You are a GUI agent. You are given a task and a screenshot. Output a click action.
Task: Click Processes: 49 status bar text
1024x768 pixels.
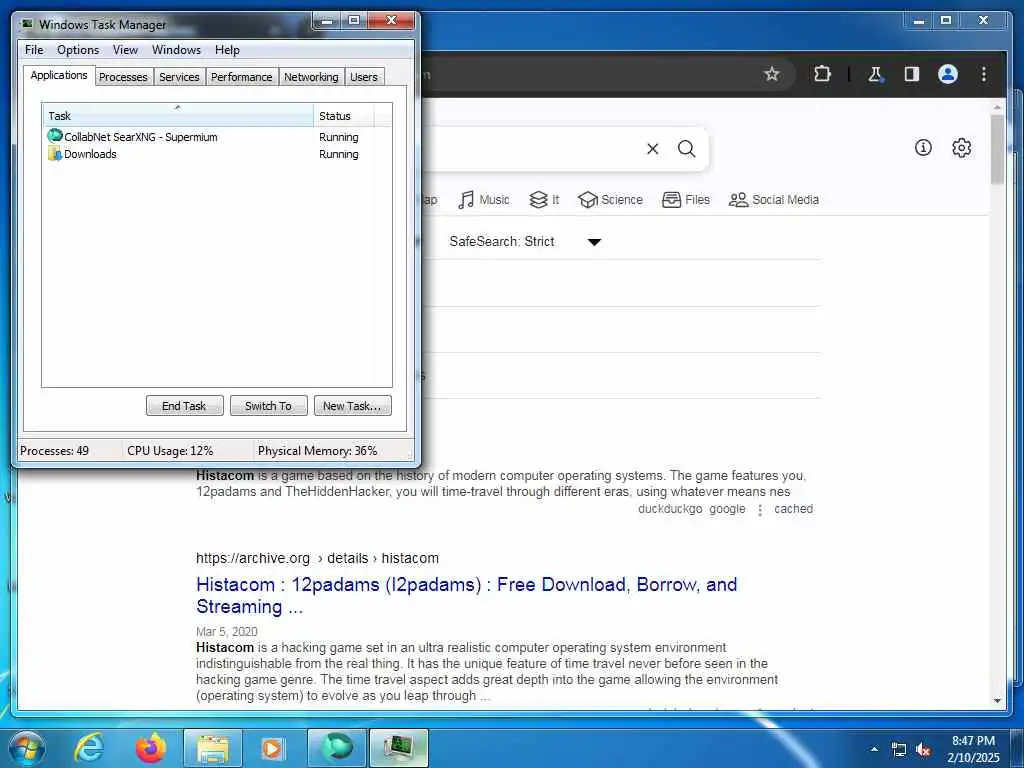pyautogui.click(x=54, y=451)
